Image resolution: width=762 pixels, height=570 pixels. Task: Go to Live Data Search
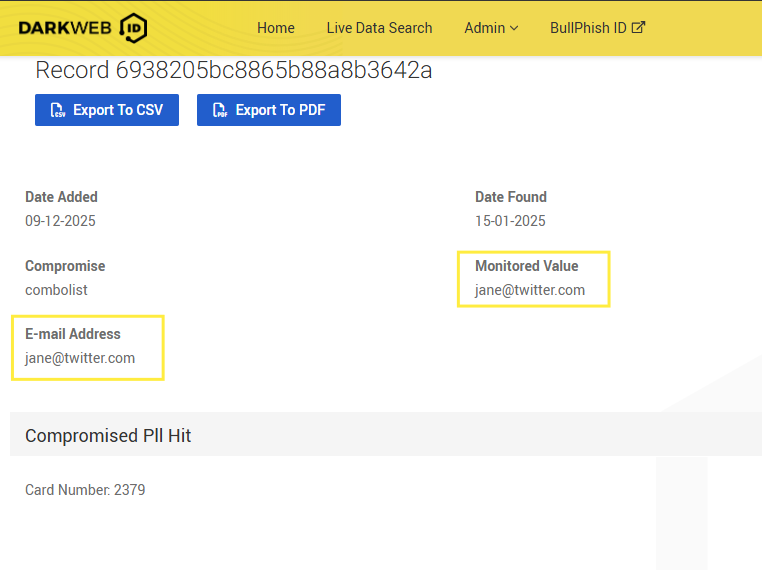379,28
